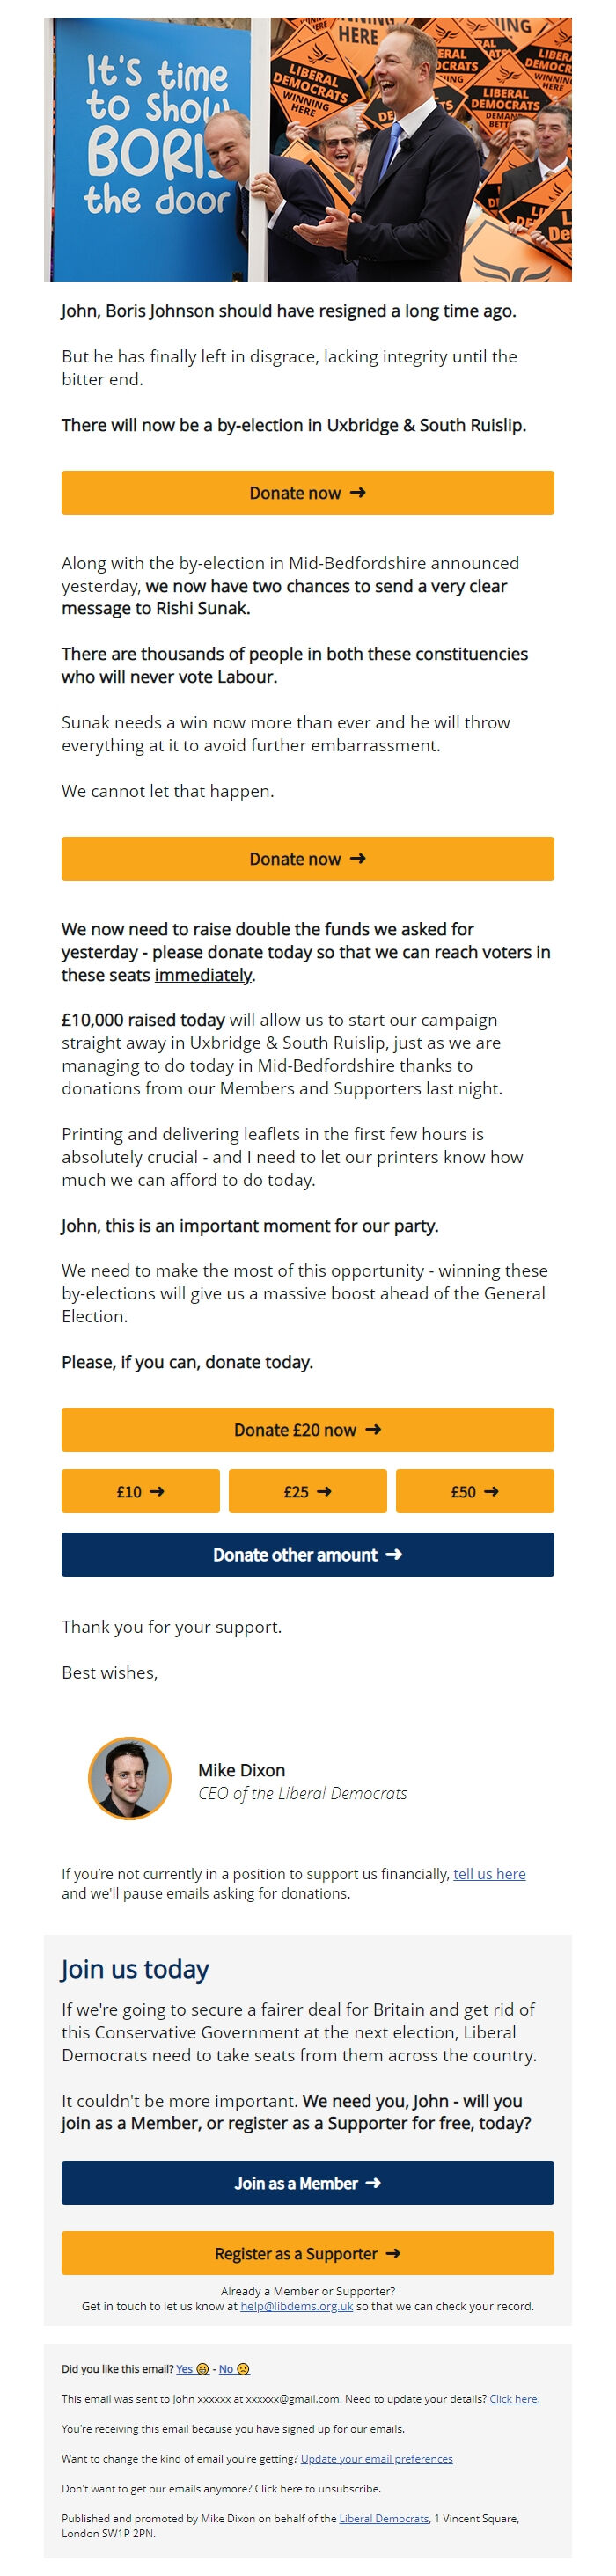Click Donate £20 now
The image size is (616, 2576).
[x=308, y=1430]
